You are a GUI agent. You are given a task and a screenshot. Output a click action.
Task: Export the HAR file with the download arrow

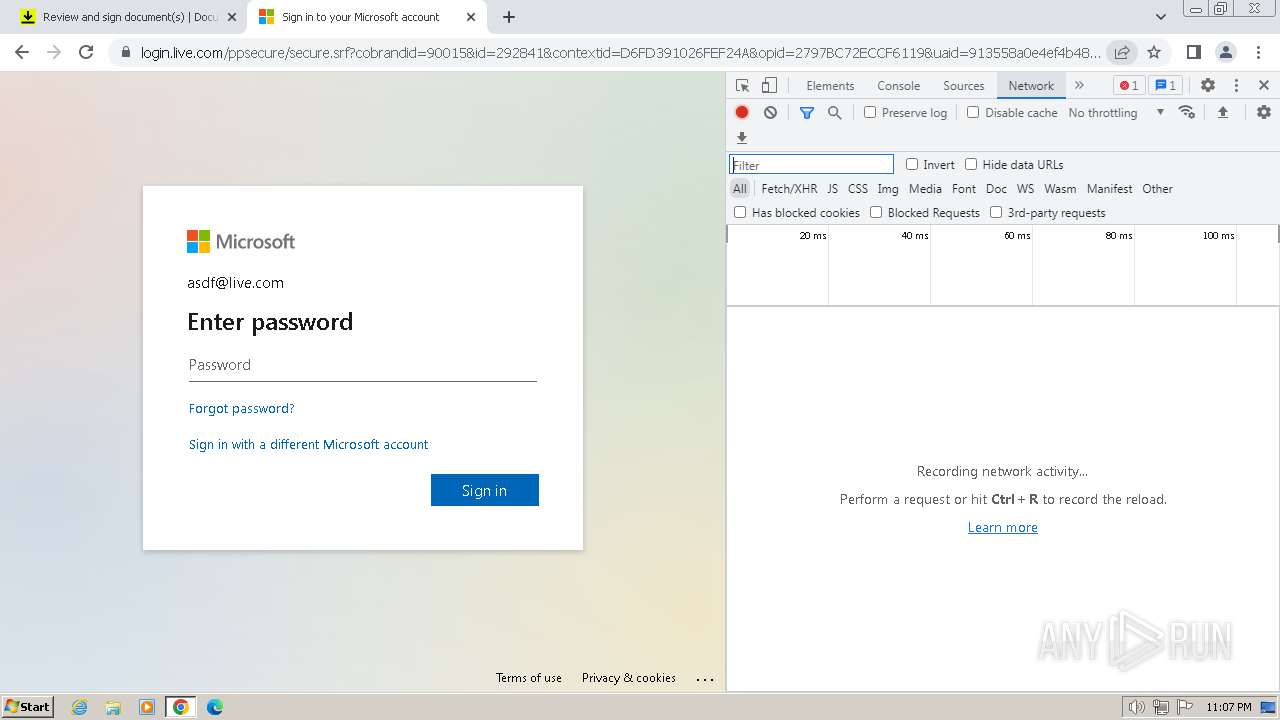click(x=742, y=138)
